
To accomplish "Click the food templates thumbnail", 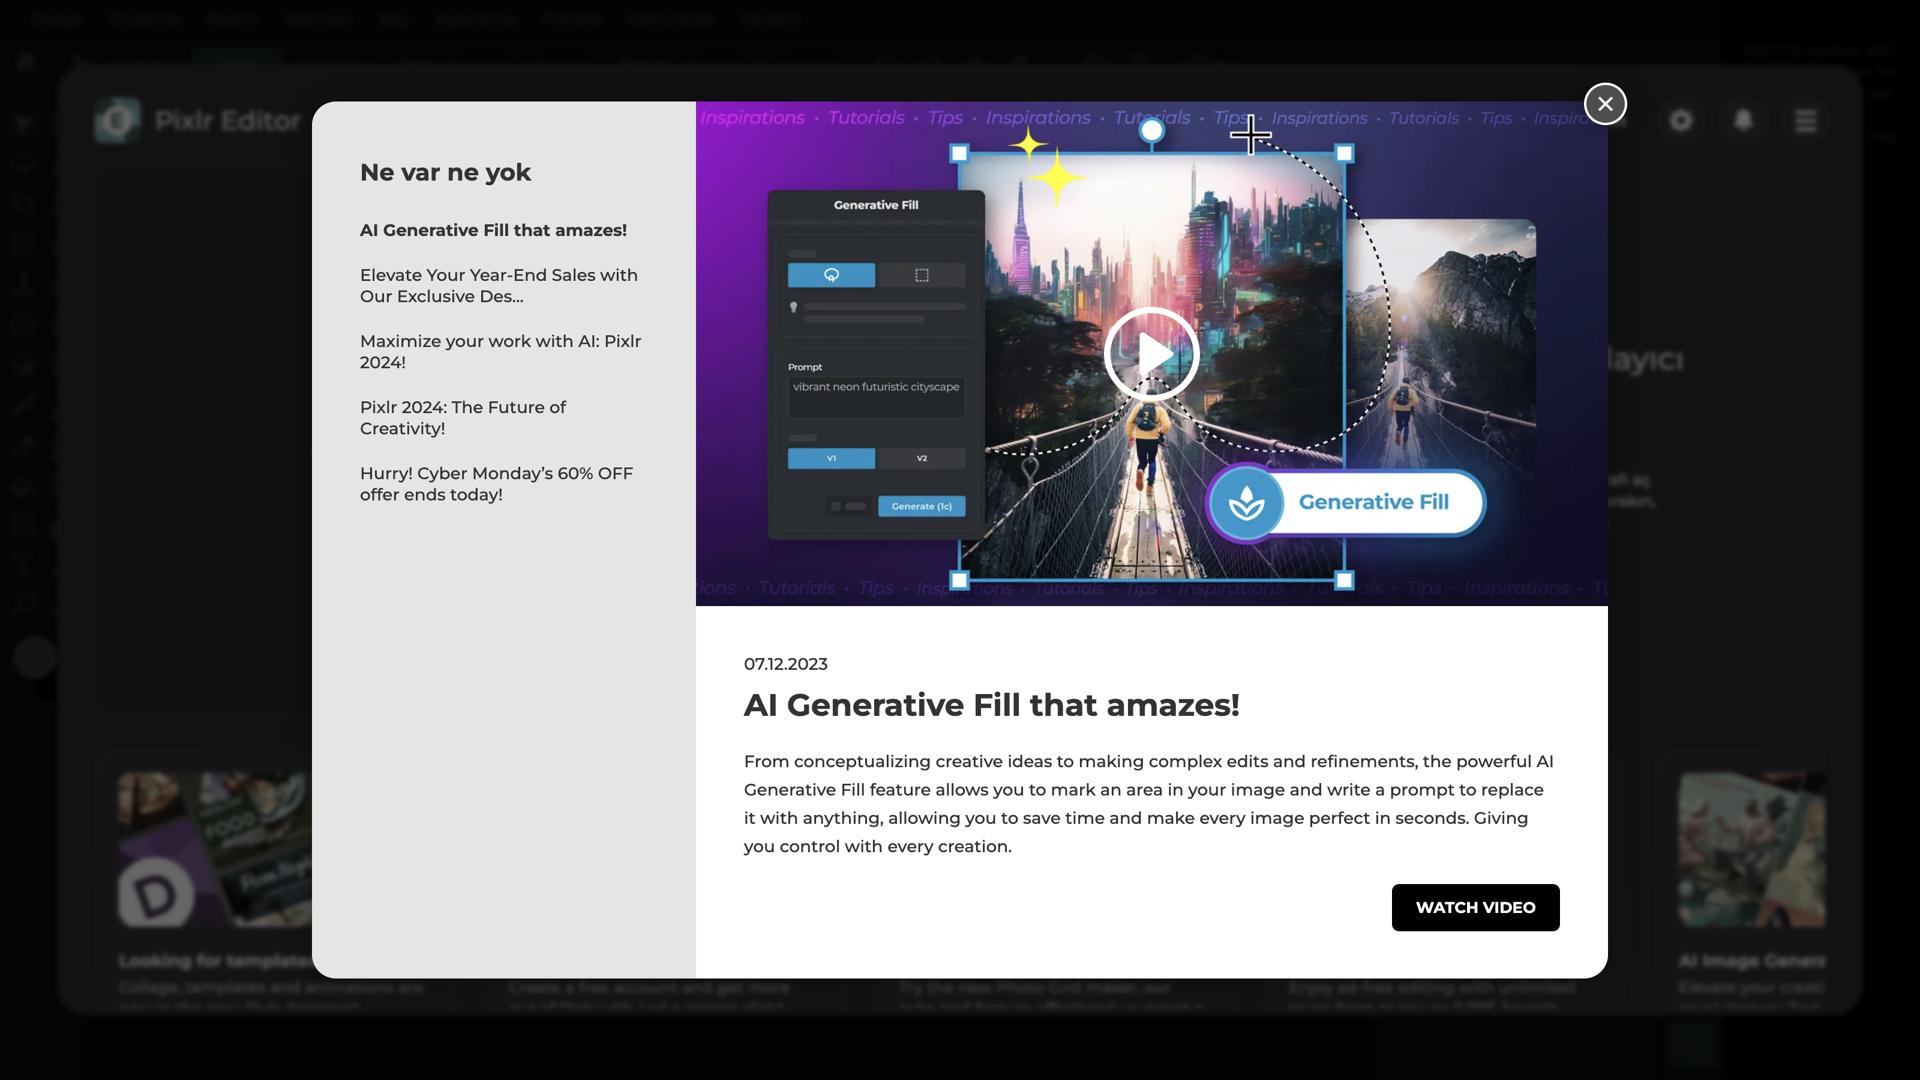I will tap(215, 849).
